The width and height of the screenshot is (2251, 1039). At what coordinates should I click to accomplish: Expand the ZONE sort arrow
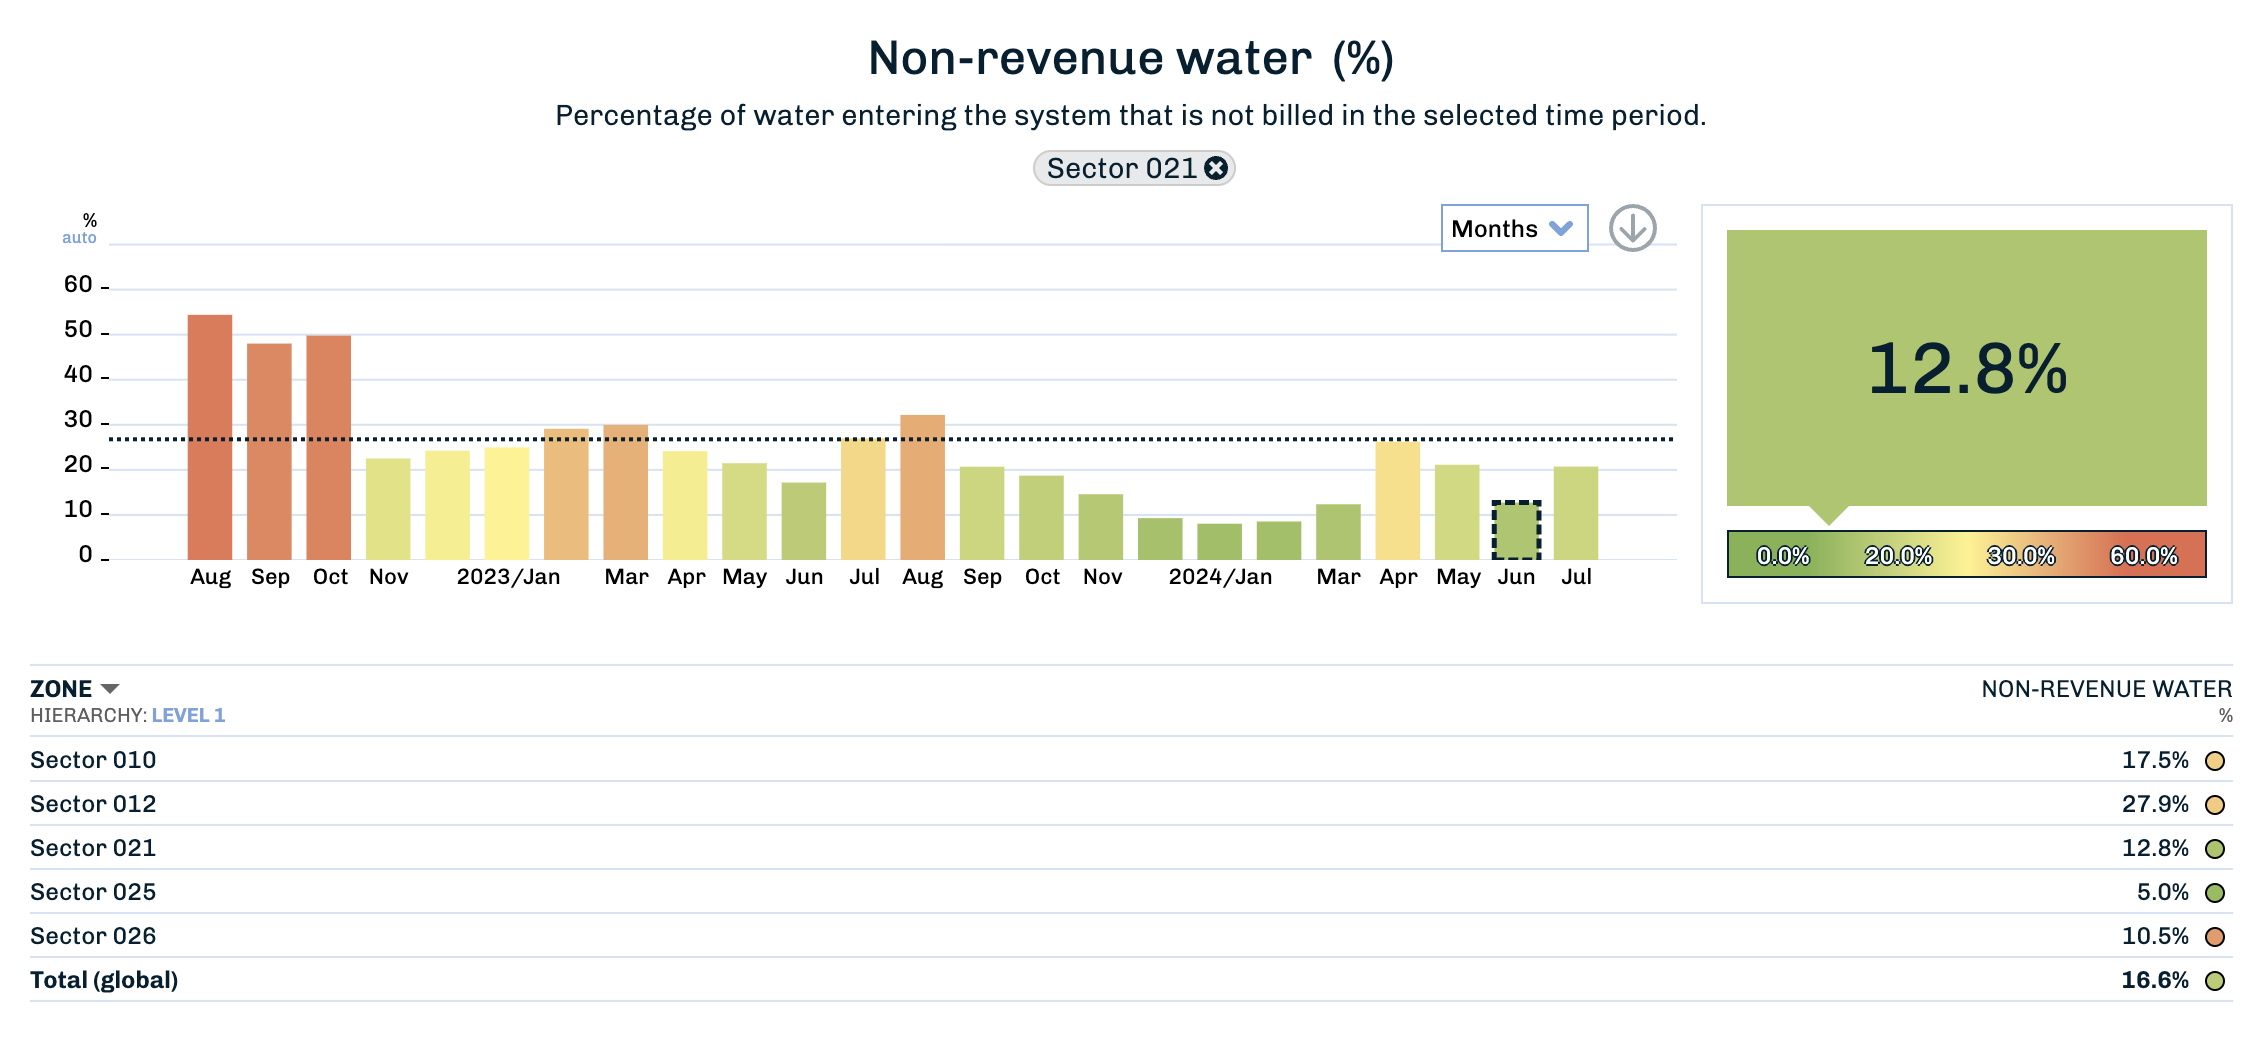coord(110,689)
